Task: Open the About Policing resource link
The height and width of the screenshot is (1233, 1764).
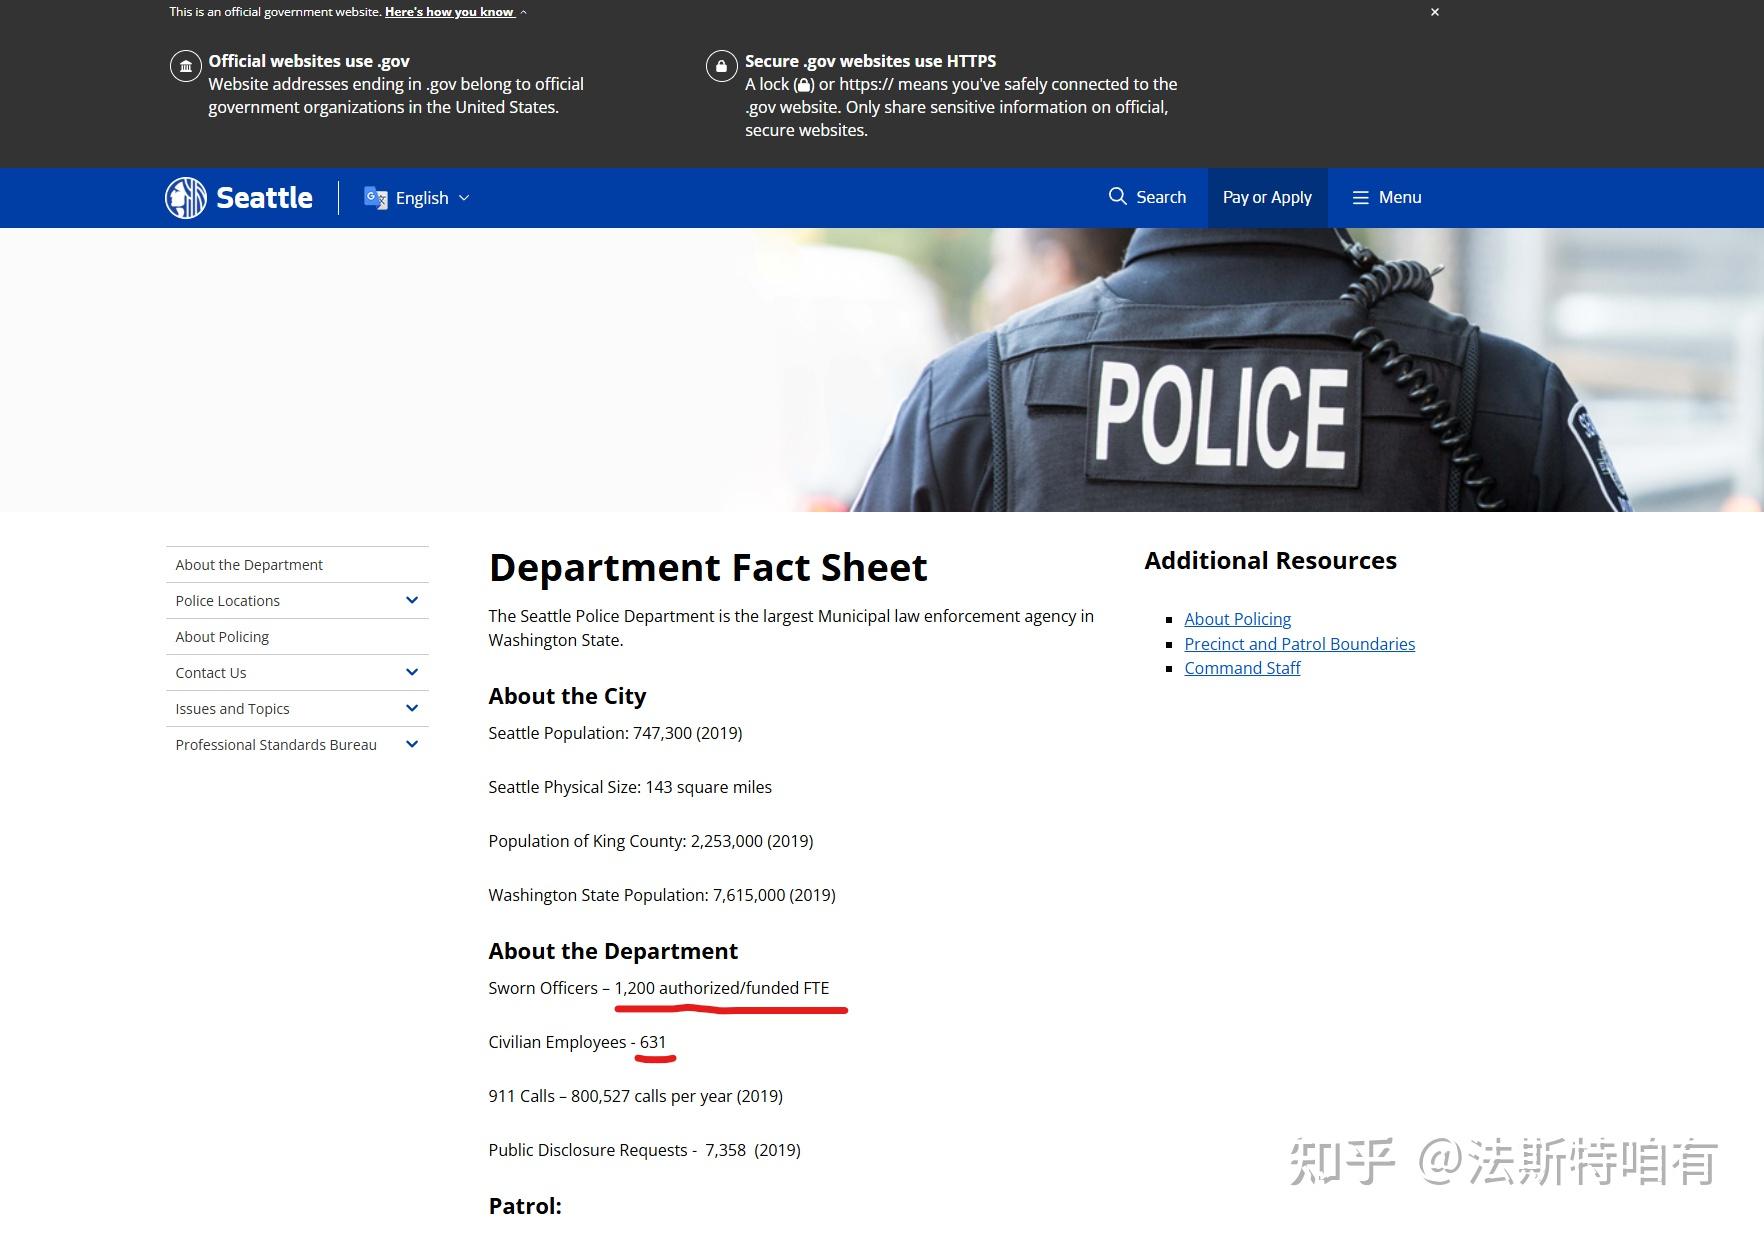Action: (x=1237, y=619)
